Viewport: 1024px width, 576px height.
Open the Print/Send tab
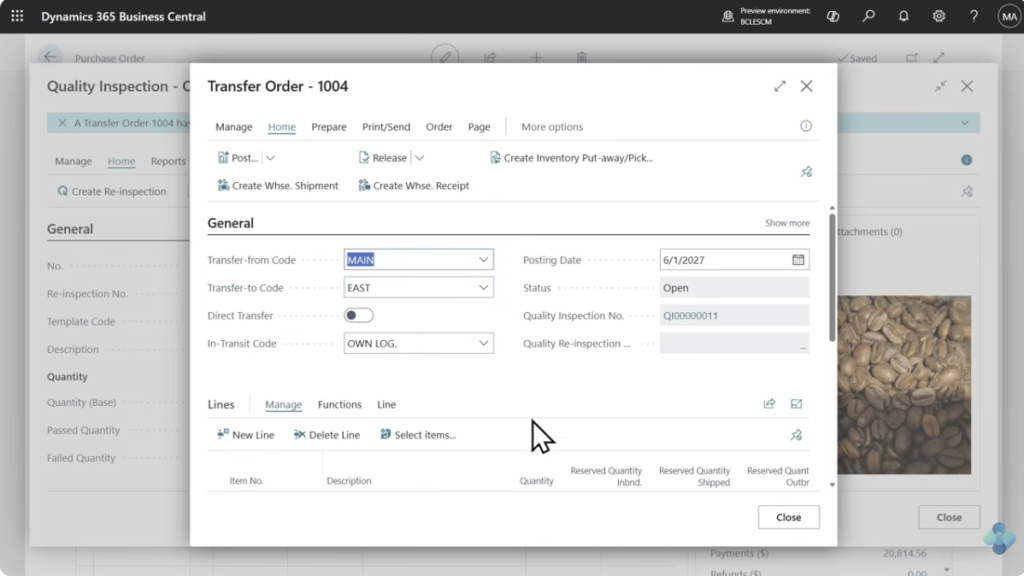click(386, 127)
